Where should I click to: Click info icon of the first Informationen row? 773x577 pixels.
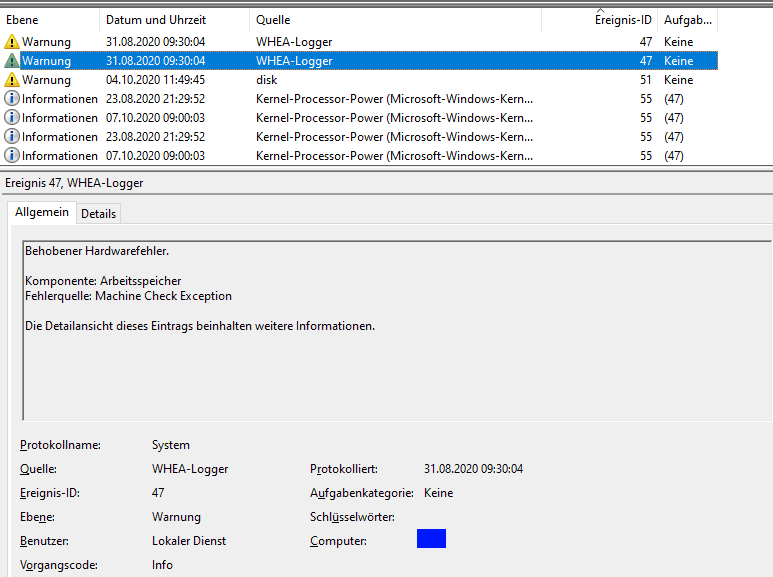click(x=12, y=99)
